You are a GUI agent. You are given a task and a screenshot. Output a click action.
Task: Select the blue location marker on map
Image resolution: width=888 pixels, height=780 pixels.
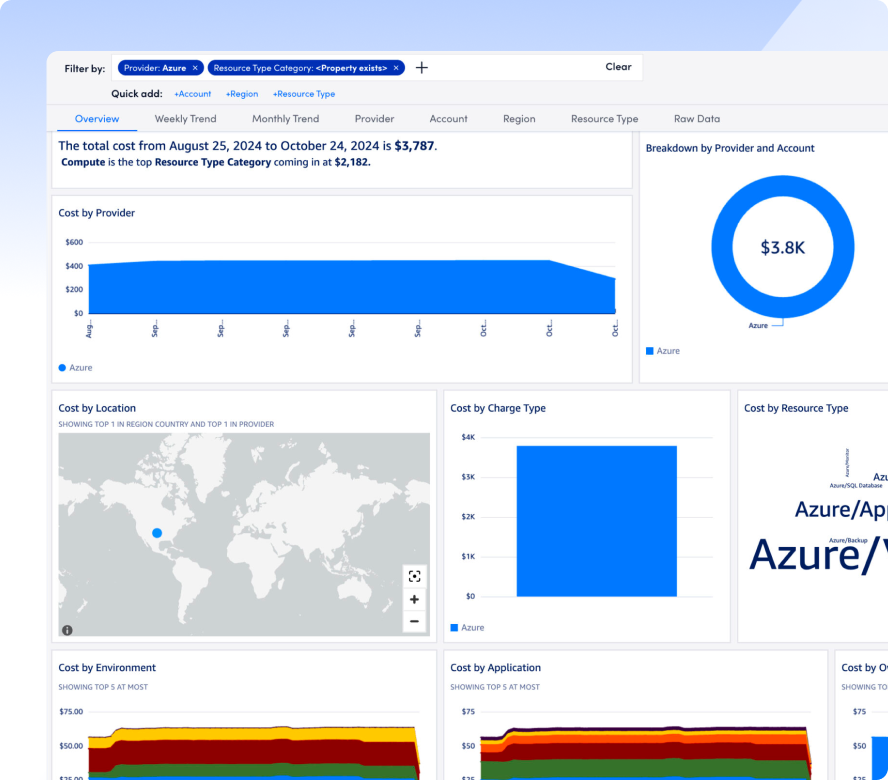tap(157, 532)
